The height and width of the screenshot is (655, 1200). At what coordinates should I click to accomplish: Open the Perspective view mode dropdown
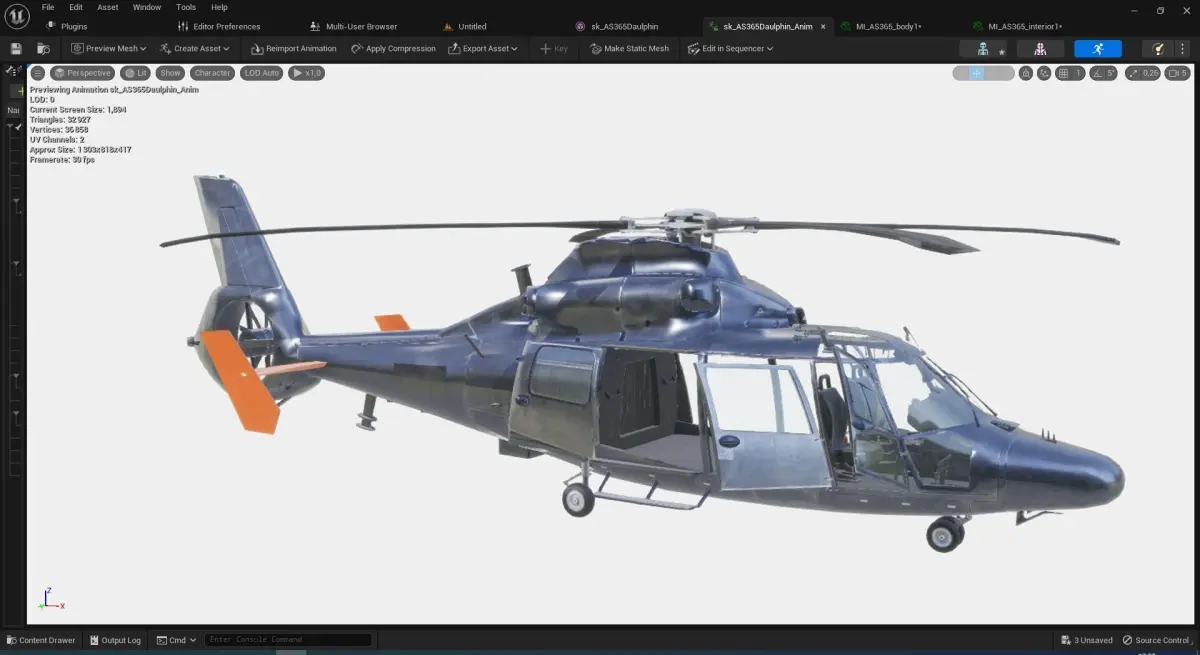click(x=82, y=73)
